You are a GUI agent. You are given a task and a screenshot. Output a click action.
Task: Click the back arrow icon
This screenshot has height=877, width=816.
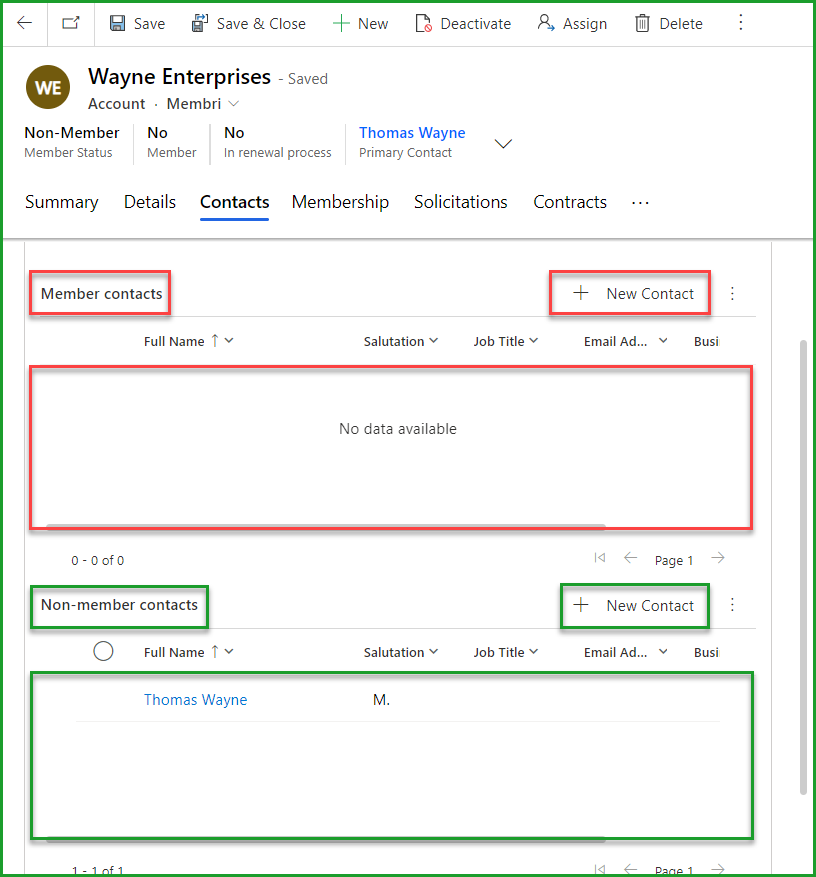(x=24, y=23)
